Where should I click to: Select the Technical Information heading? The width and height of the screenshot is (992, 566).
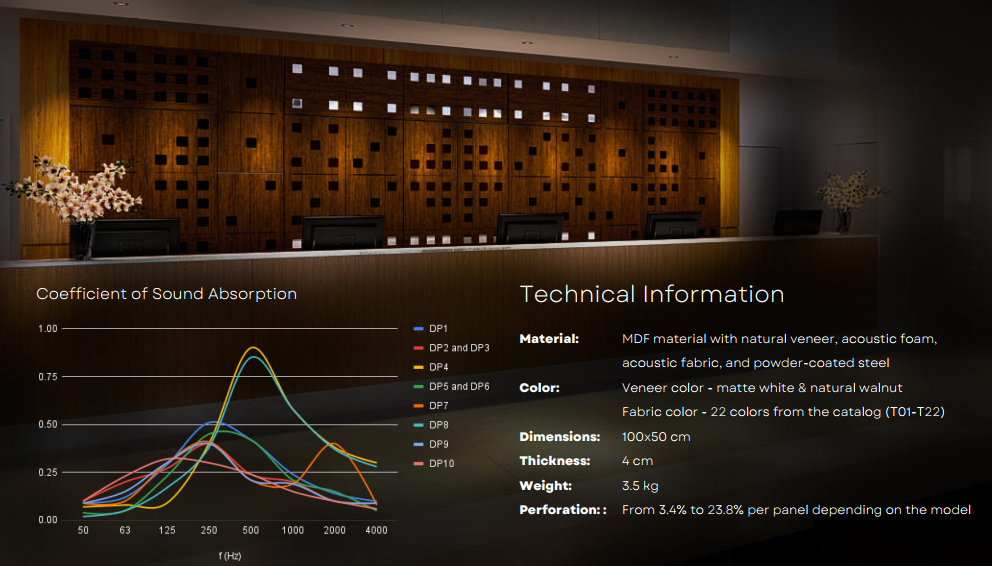652,294
